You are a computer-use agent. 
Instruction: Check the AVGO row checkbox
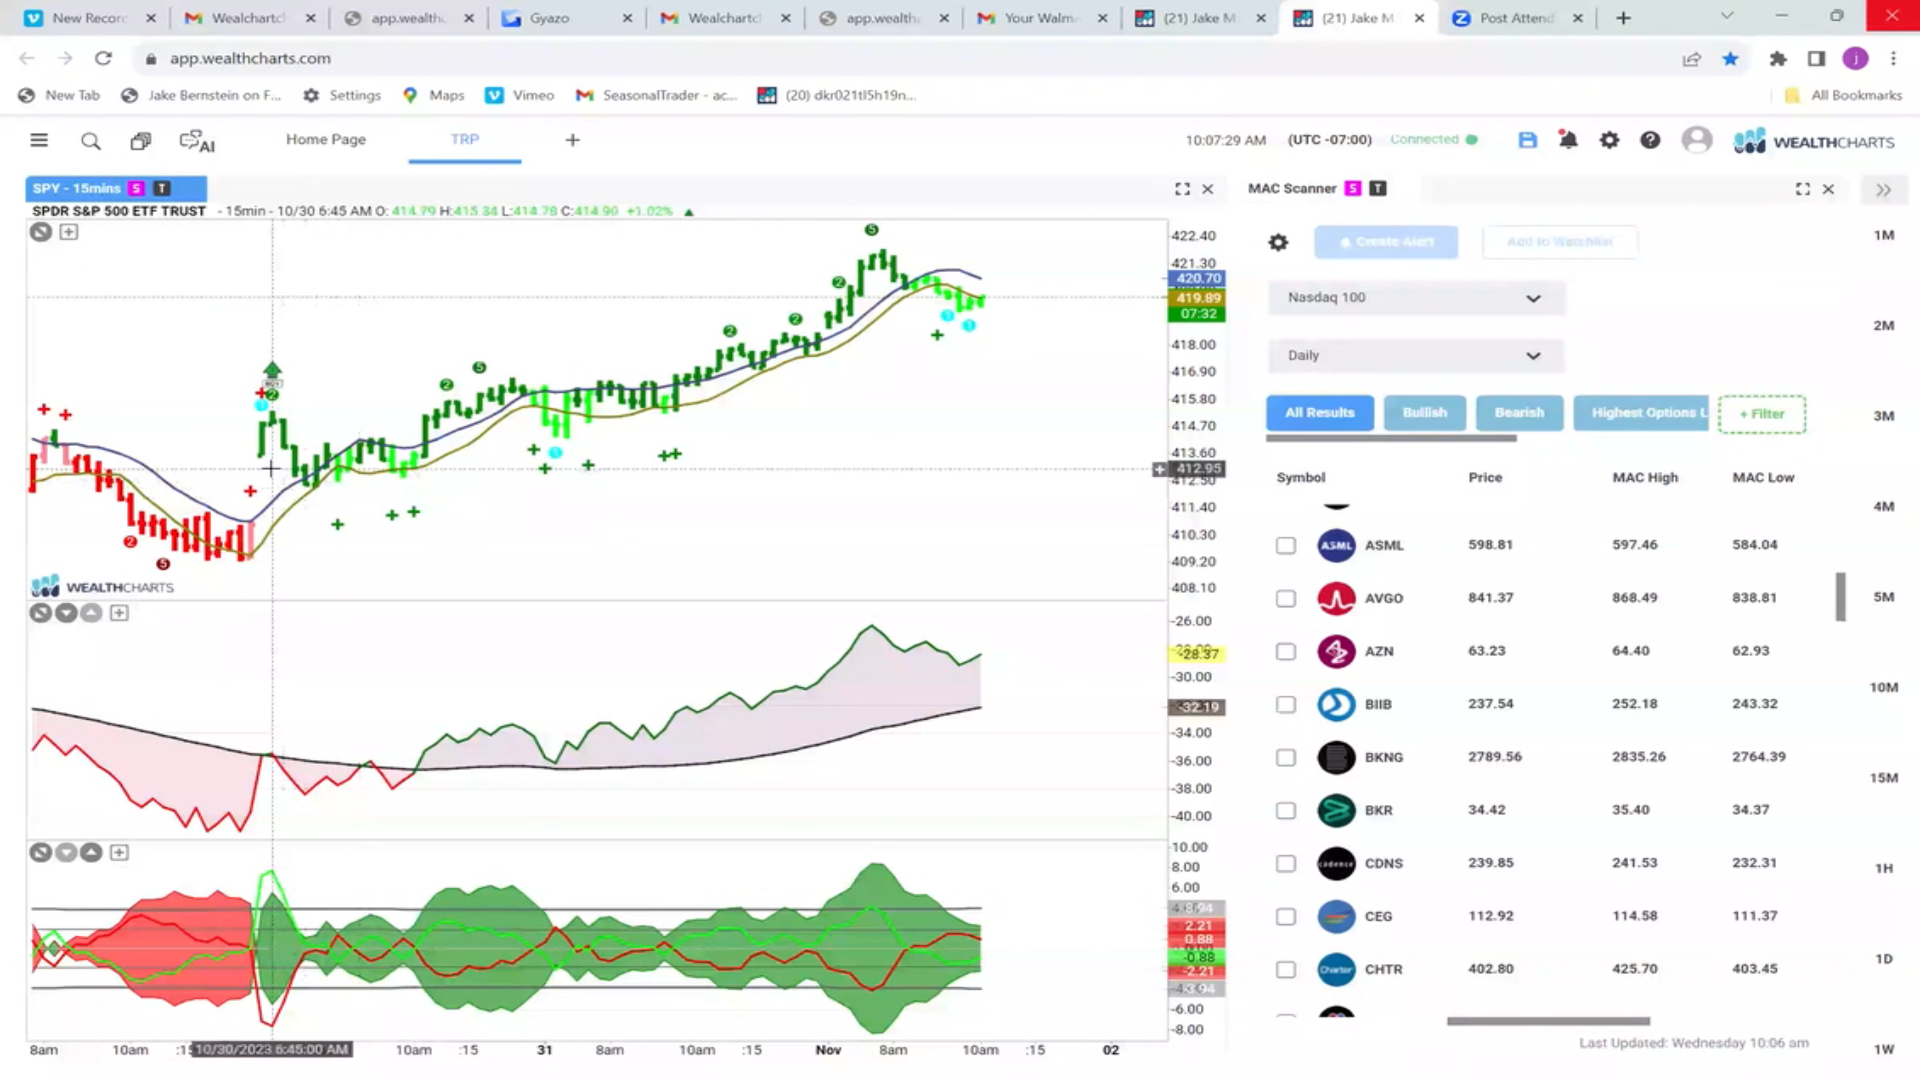tap(1286, 599)
